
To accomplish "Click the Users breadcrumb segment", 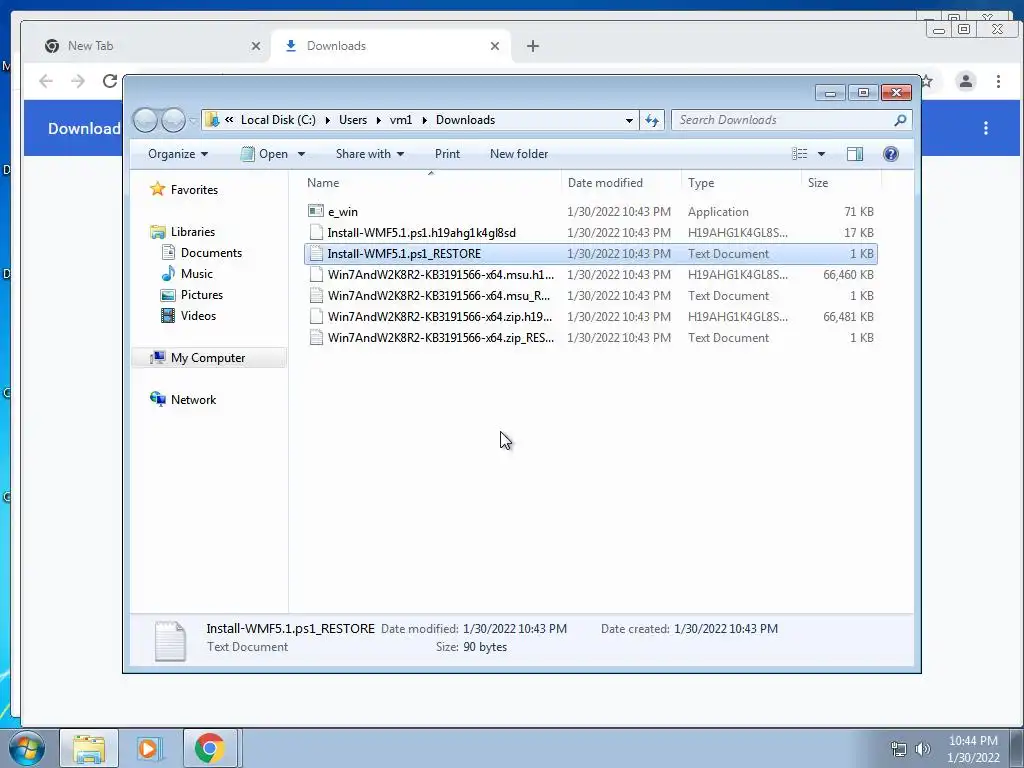I will [x=353, y=120].
